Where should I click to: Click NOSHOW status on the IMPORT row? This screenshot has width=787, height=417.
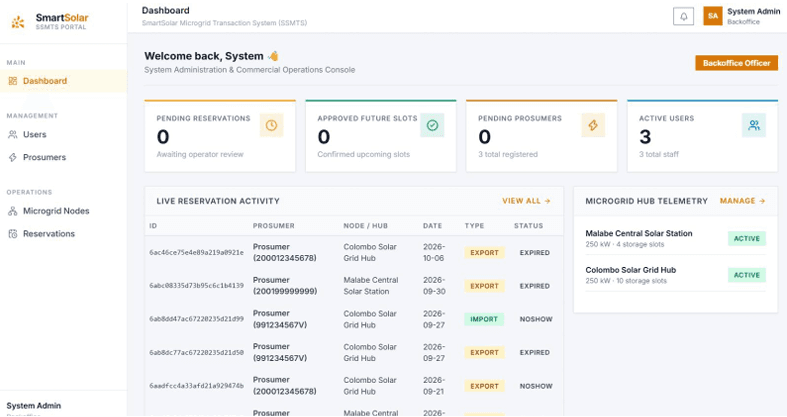536,319
